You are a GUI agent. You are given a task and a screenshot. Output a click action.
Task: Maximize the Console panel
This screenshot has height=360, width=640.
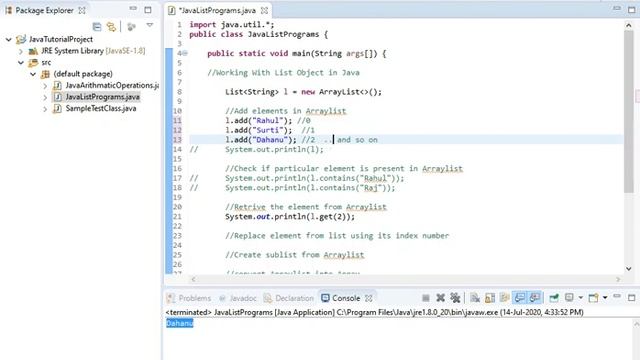tap(632, 298)
